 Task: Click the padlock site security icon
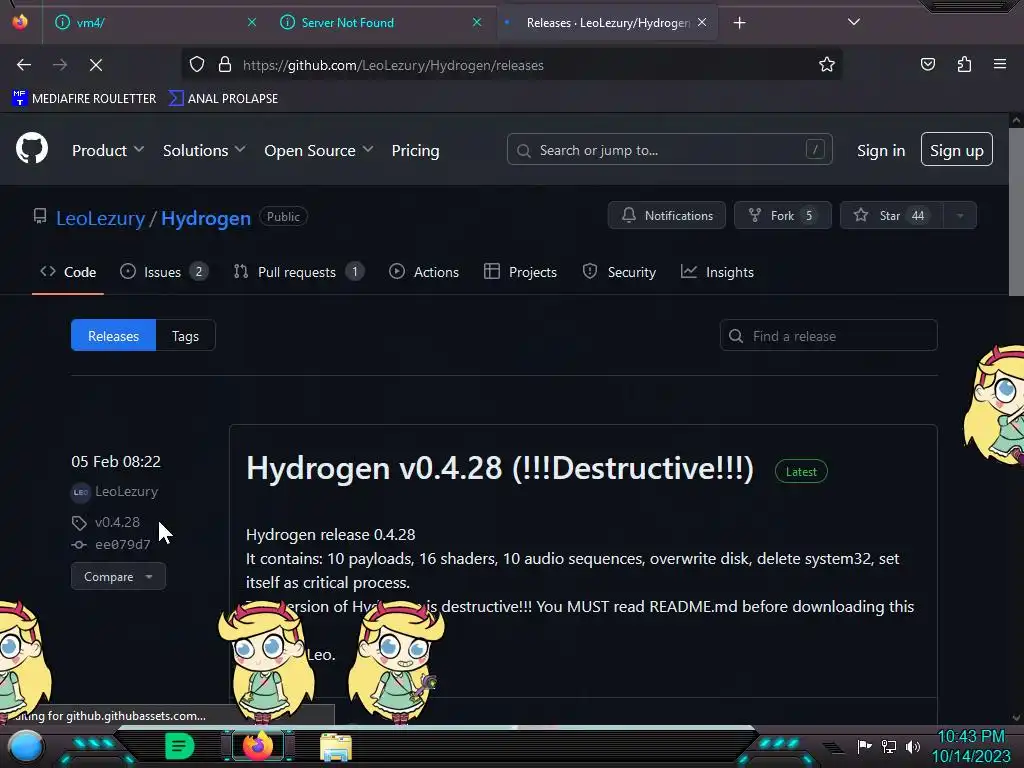[225, 65]
